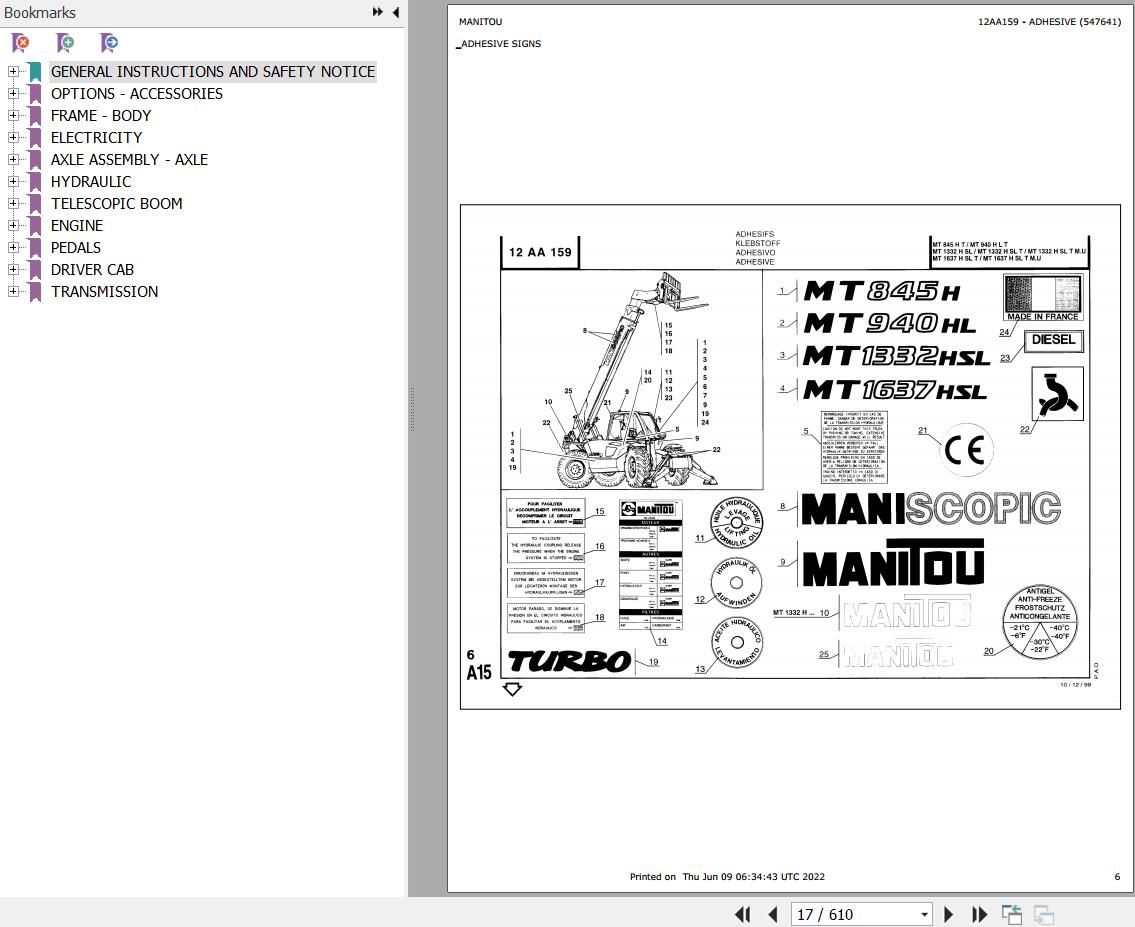Open the page number dropdown arrow
The image size is (1135, 927).
[x=924, y=915]
